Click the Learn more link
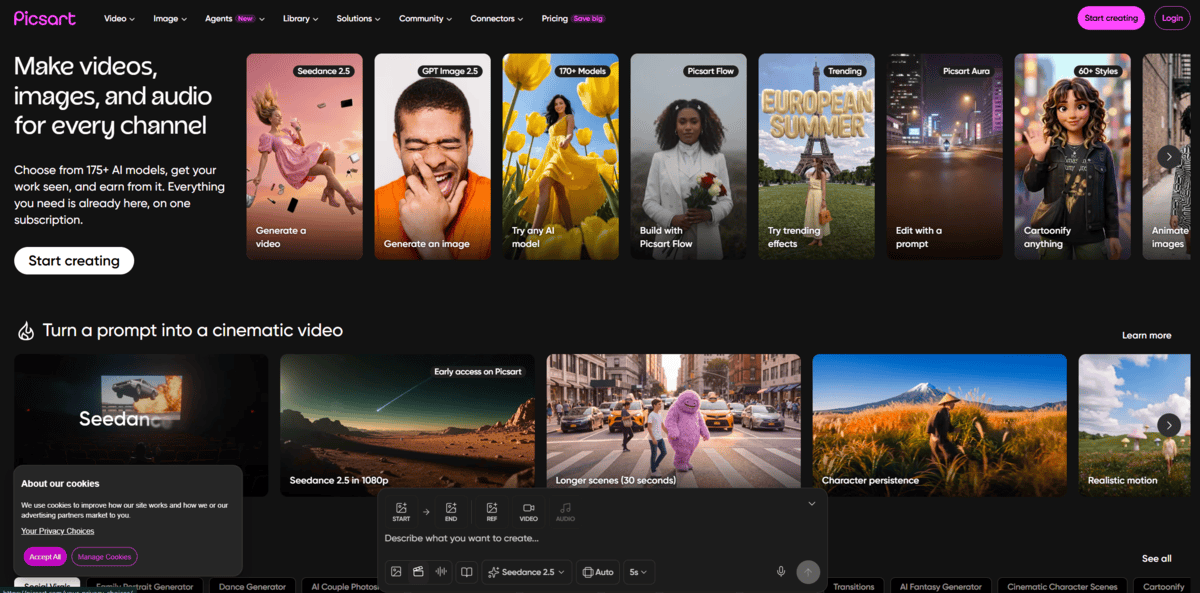 tap(1146, 335)
